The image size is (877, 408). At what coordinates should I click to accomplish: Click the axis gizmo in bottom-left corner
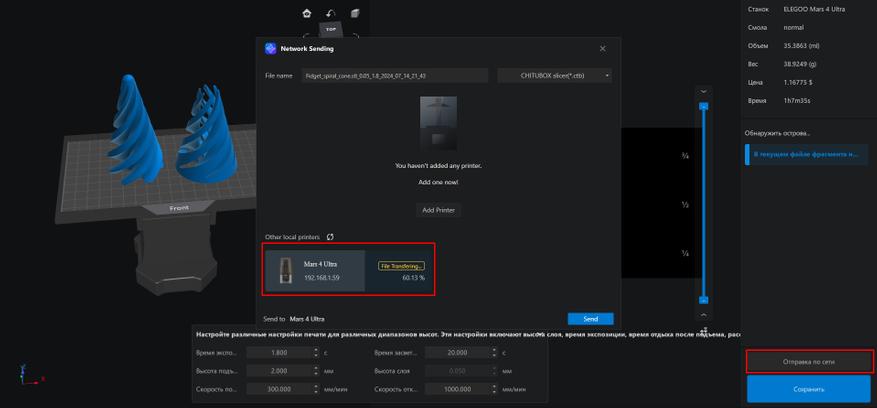point(28,375)
